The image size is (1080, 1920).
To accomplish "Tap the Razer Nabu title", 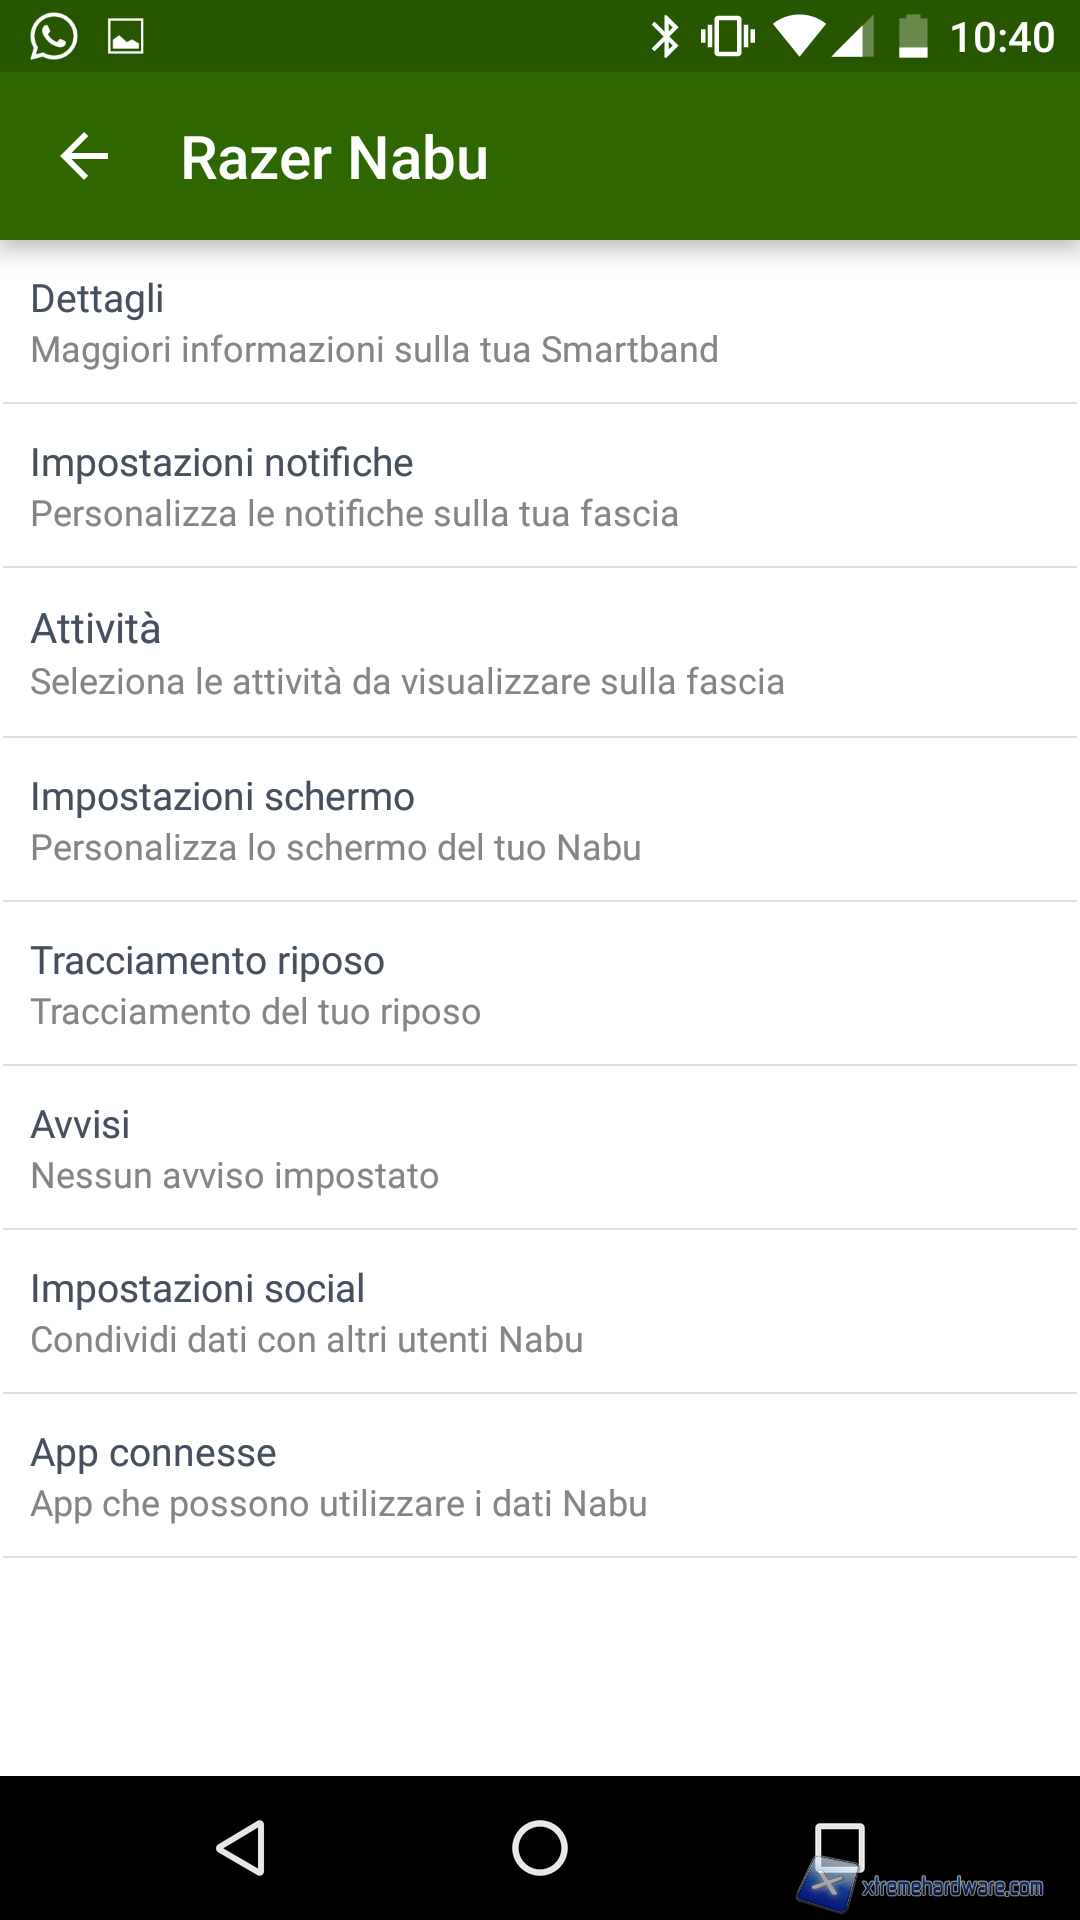I will tap(334, 158).
